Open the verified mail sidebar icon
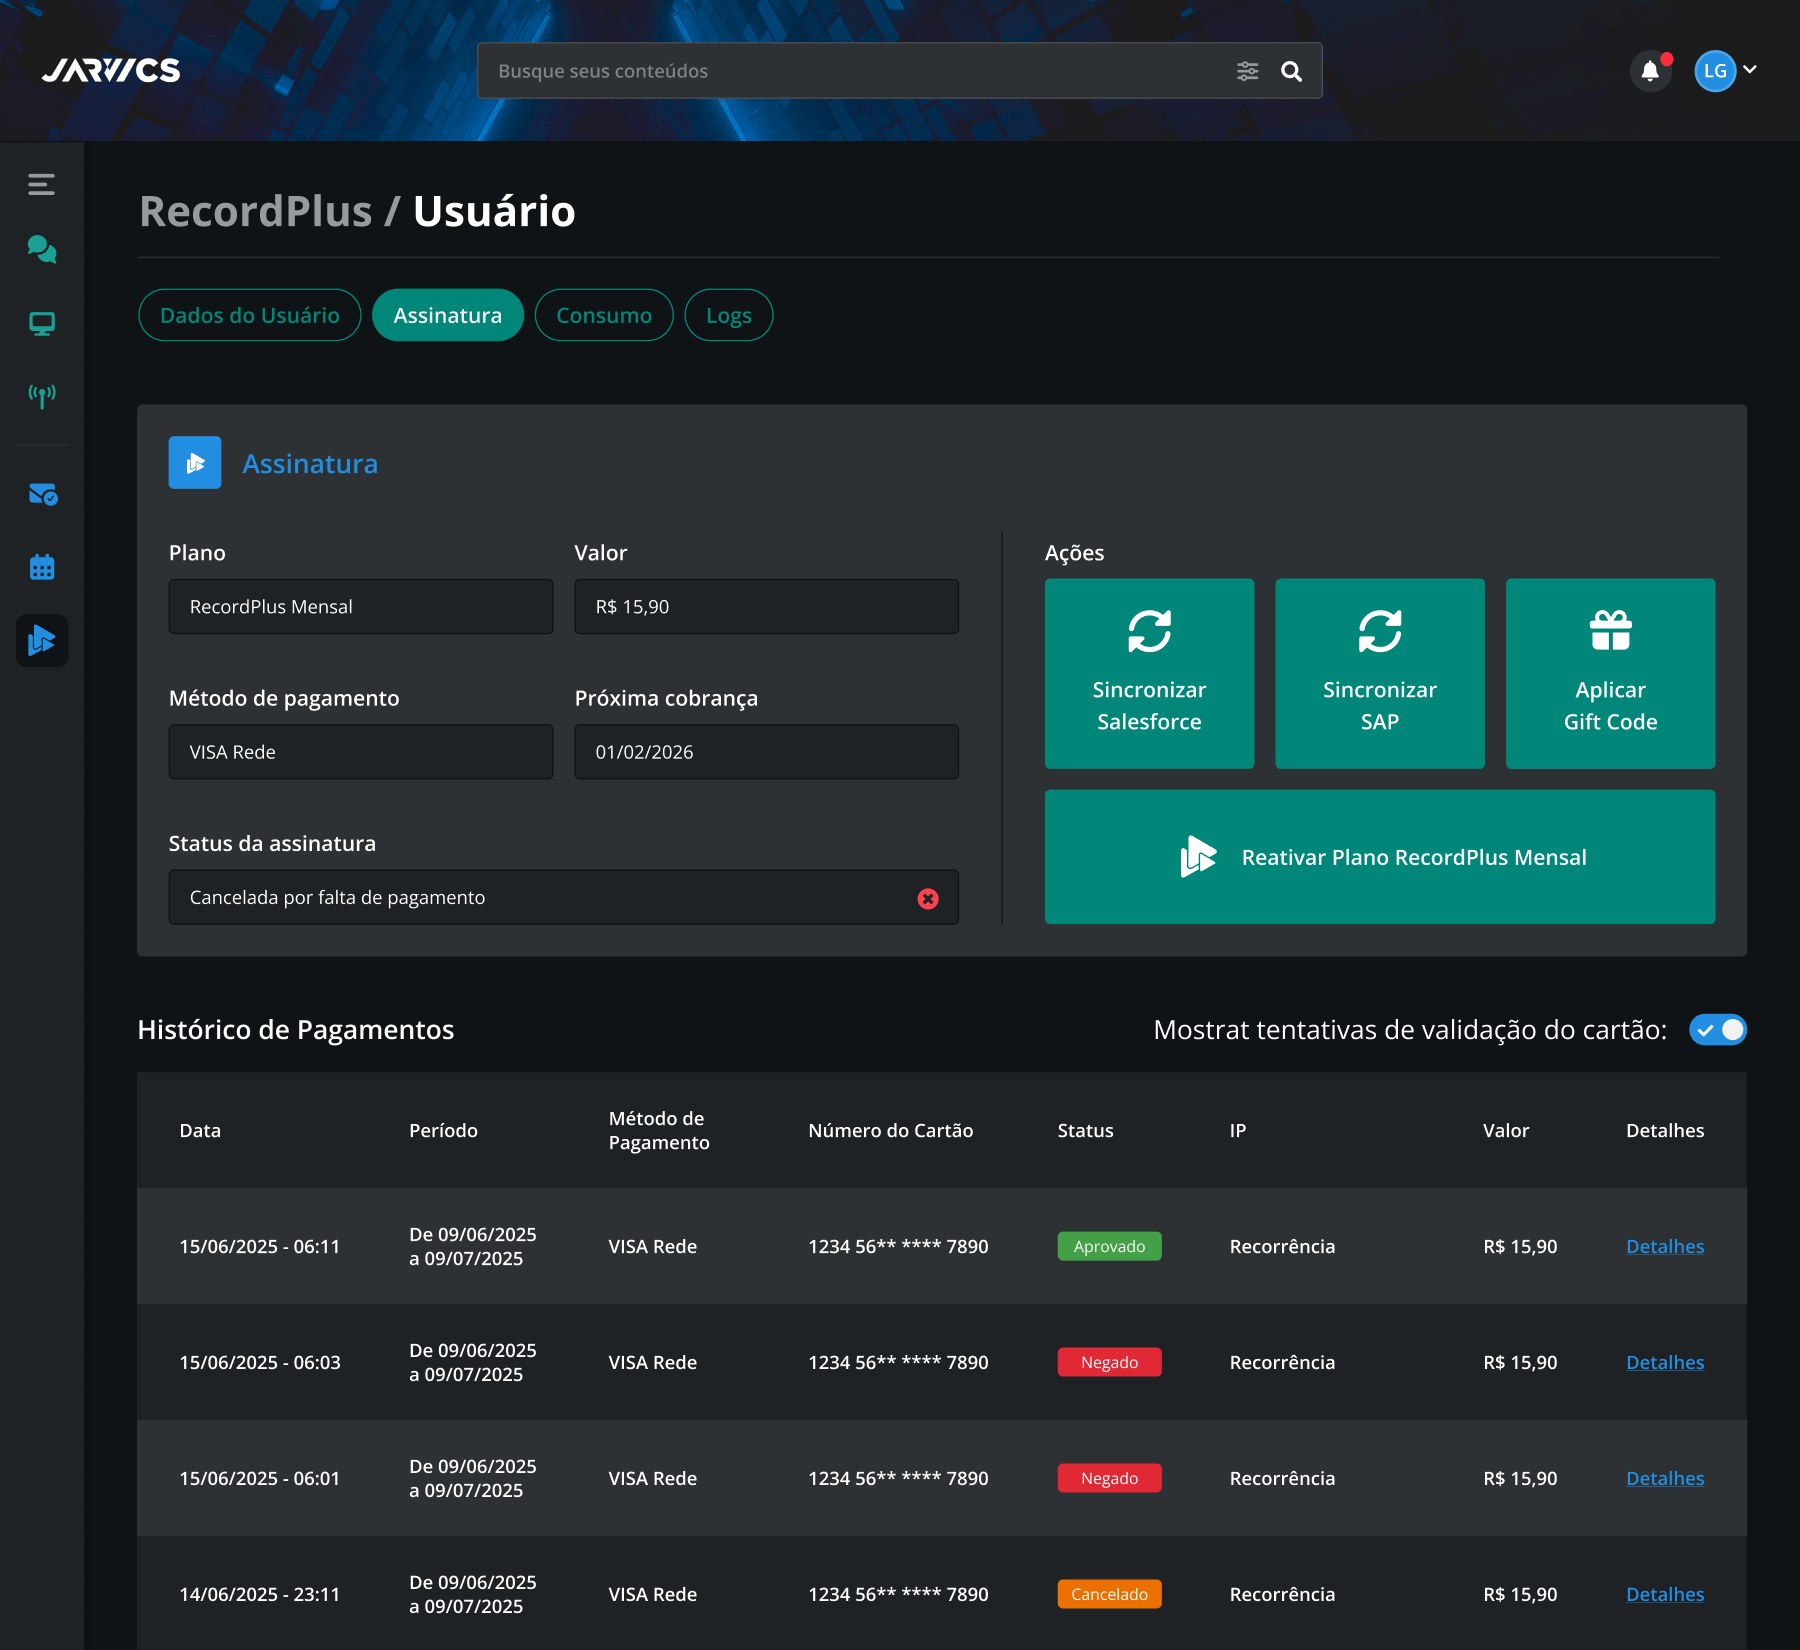 click(42, 494)
